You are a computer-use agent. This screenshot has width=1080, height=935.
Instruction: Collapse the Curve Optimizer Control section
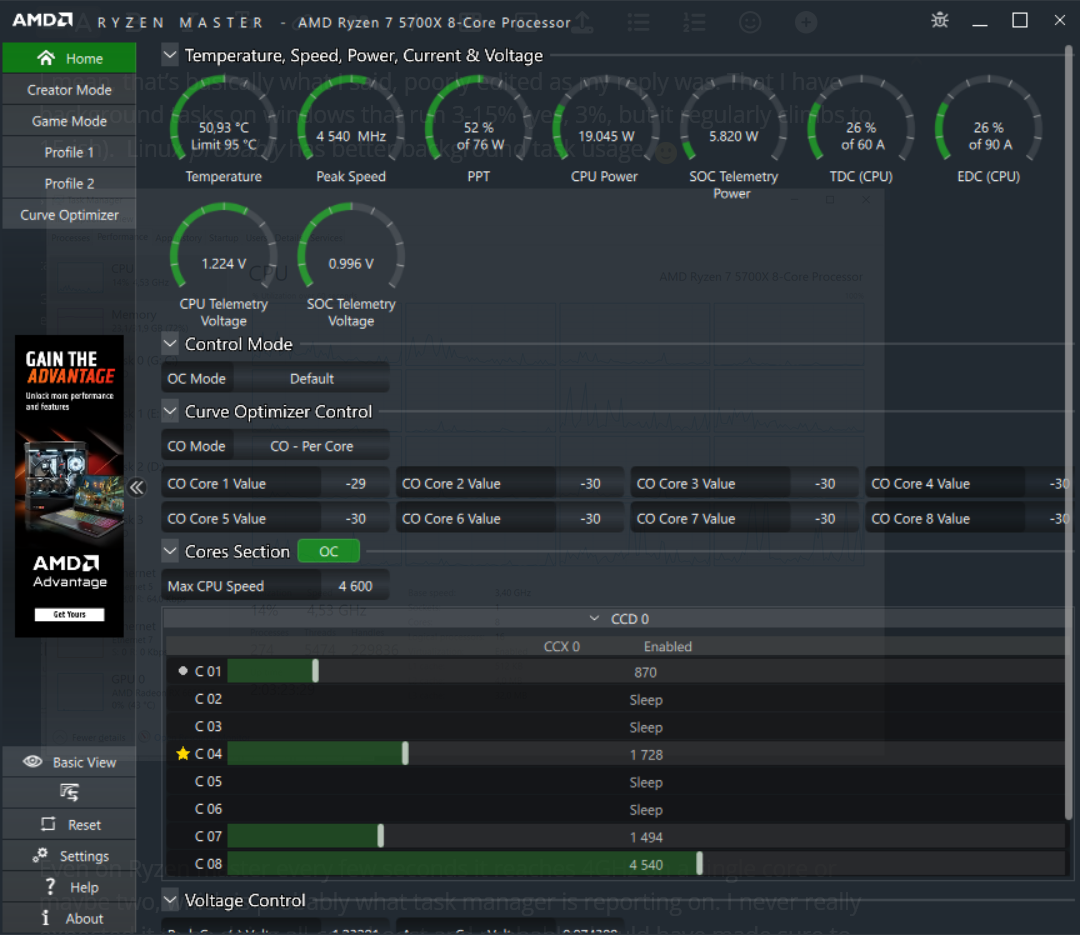coord(170,412)
